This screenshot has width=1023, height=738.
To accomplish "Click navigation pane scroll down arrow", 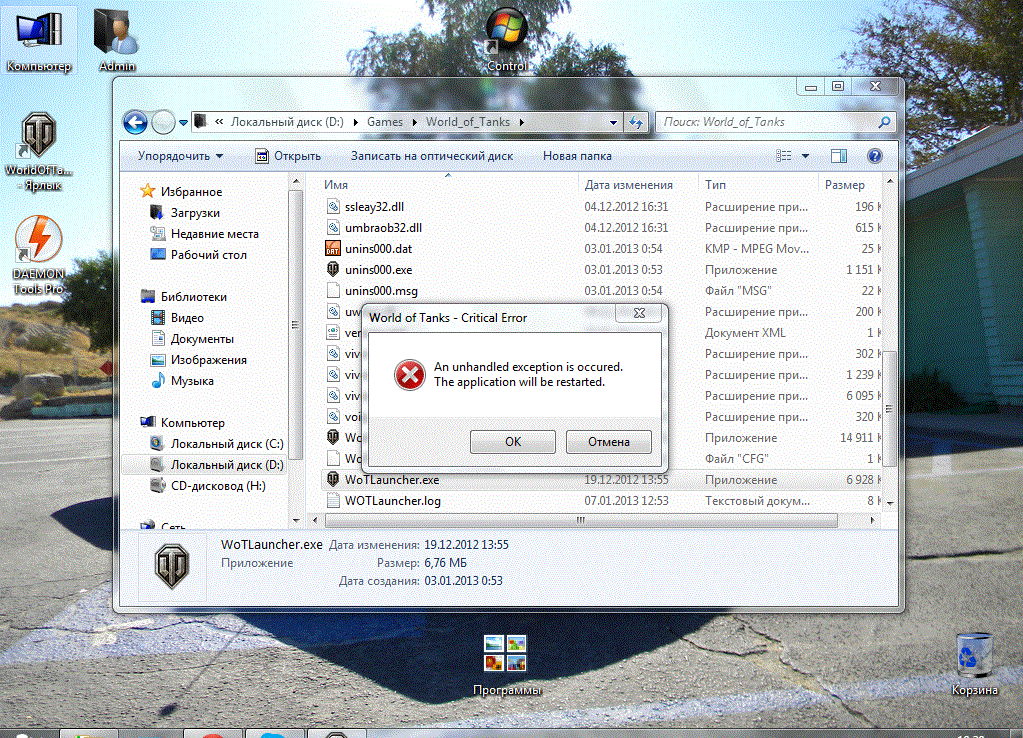I will (296, 520).
